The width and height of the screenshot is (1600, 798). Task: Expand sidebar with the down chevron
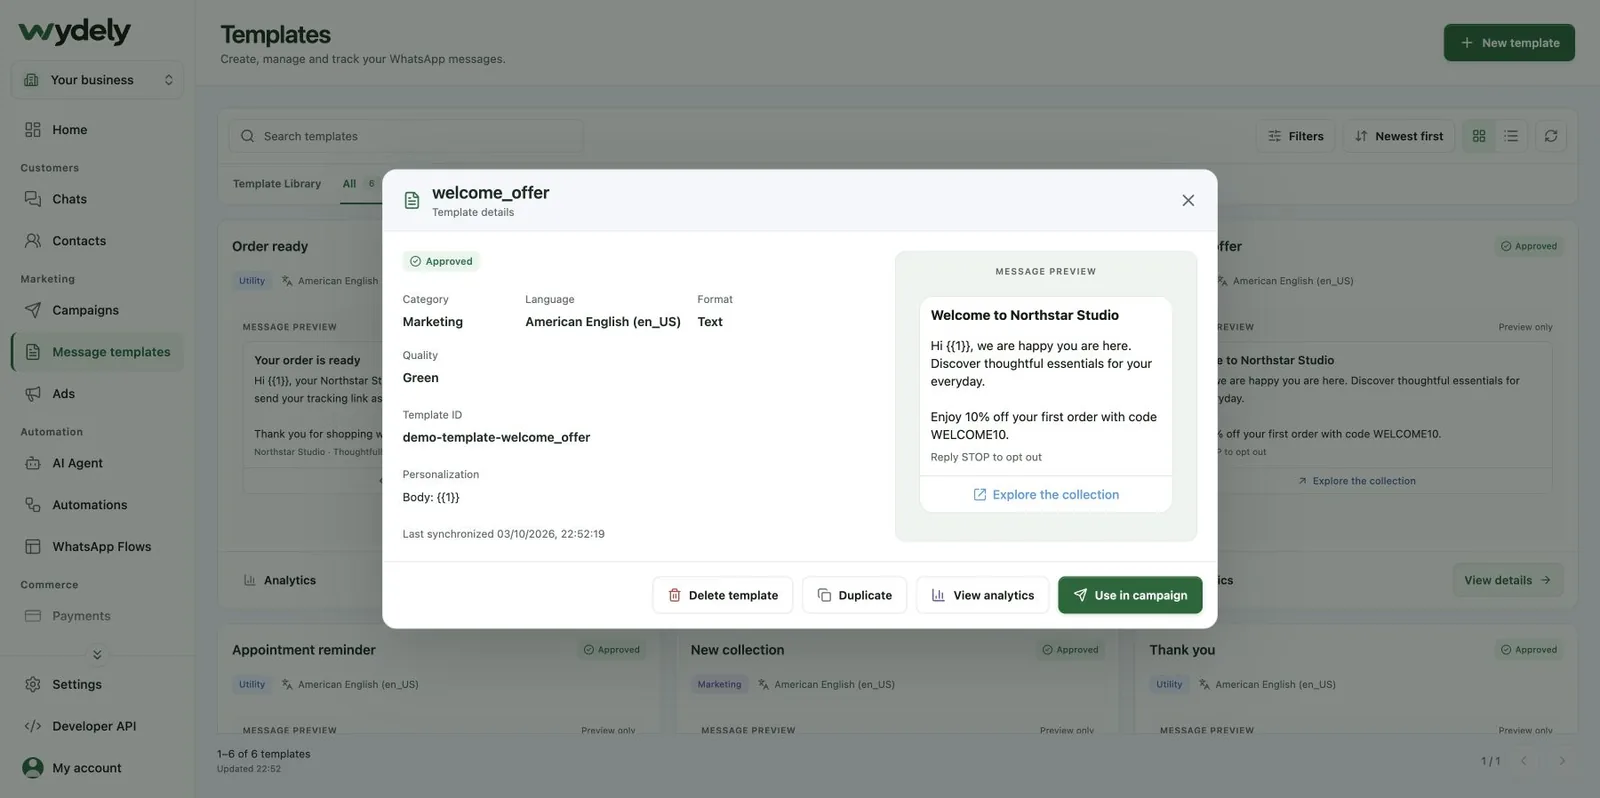[x=97, y=655]
